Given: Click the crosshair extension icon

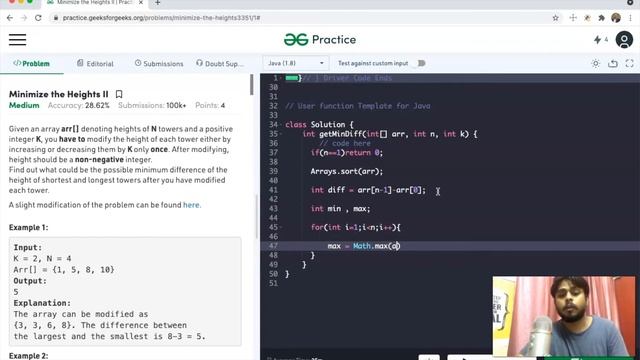Looking at the screenshot, I should click(573, 18).
